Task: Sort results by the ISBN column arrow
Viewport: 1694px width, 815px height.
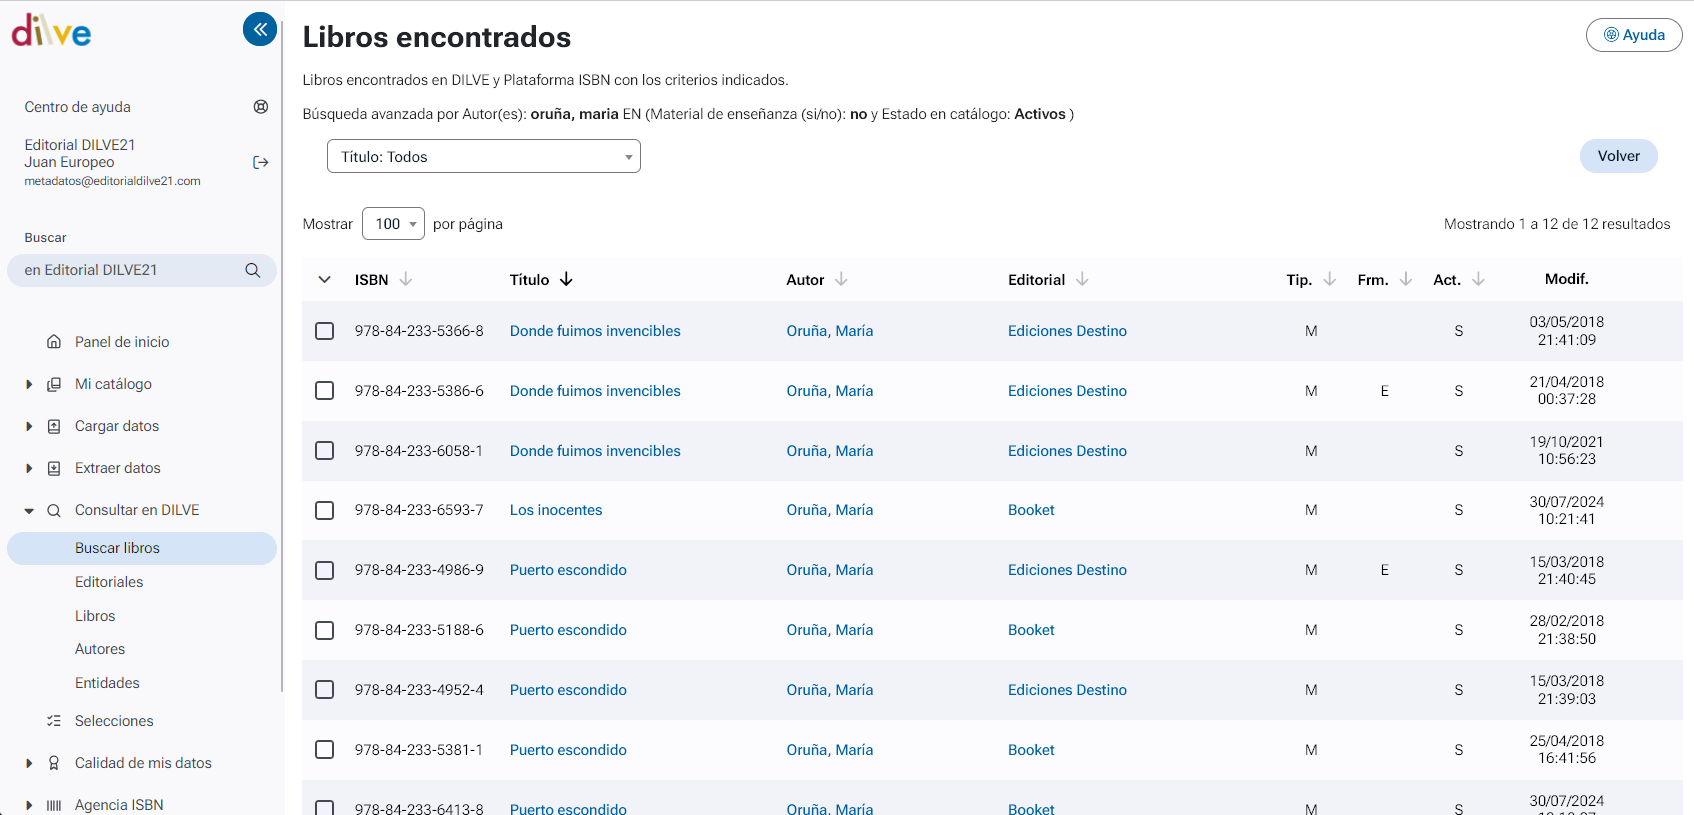Action: (406, 280)
